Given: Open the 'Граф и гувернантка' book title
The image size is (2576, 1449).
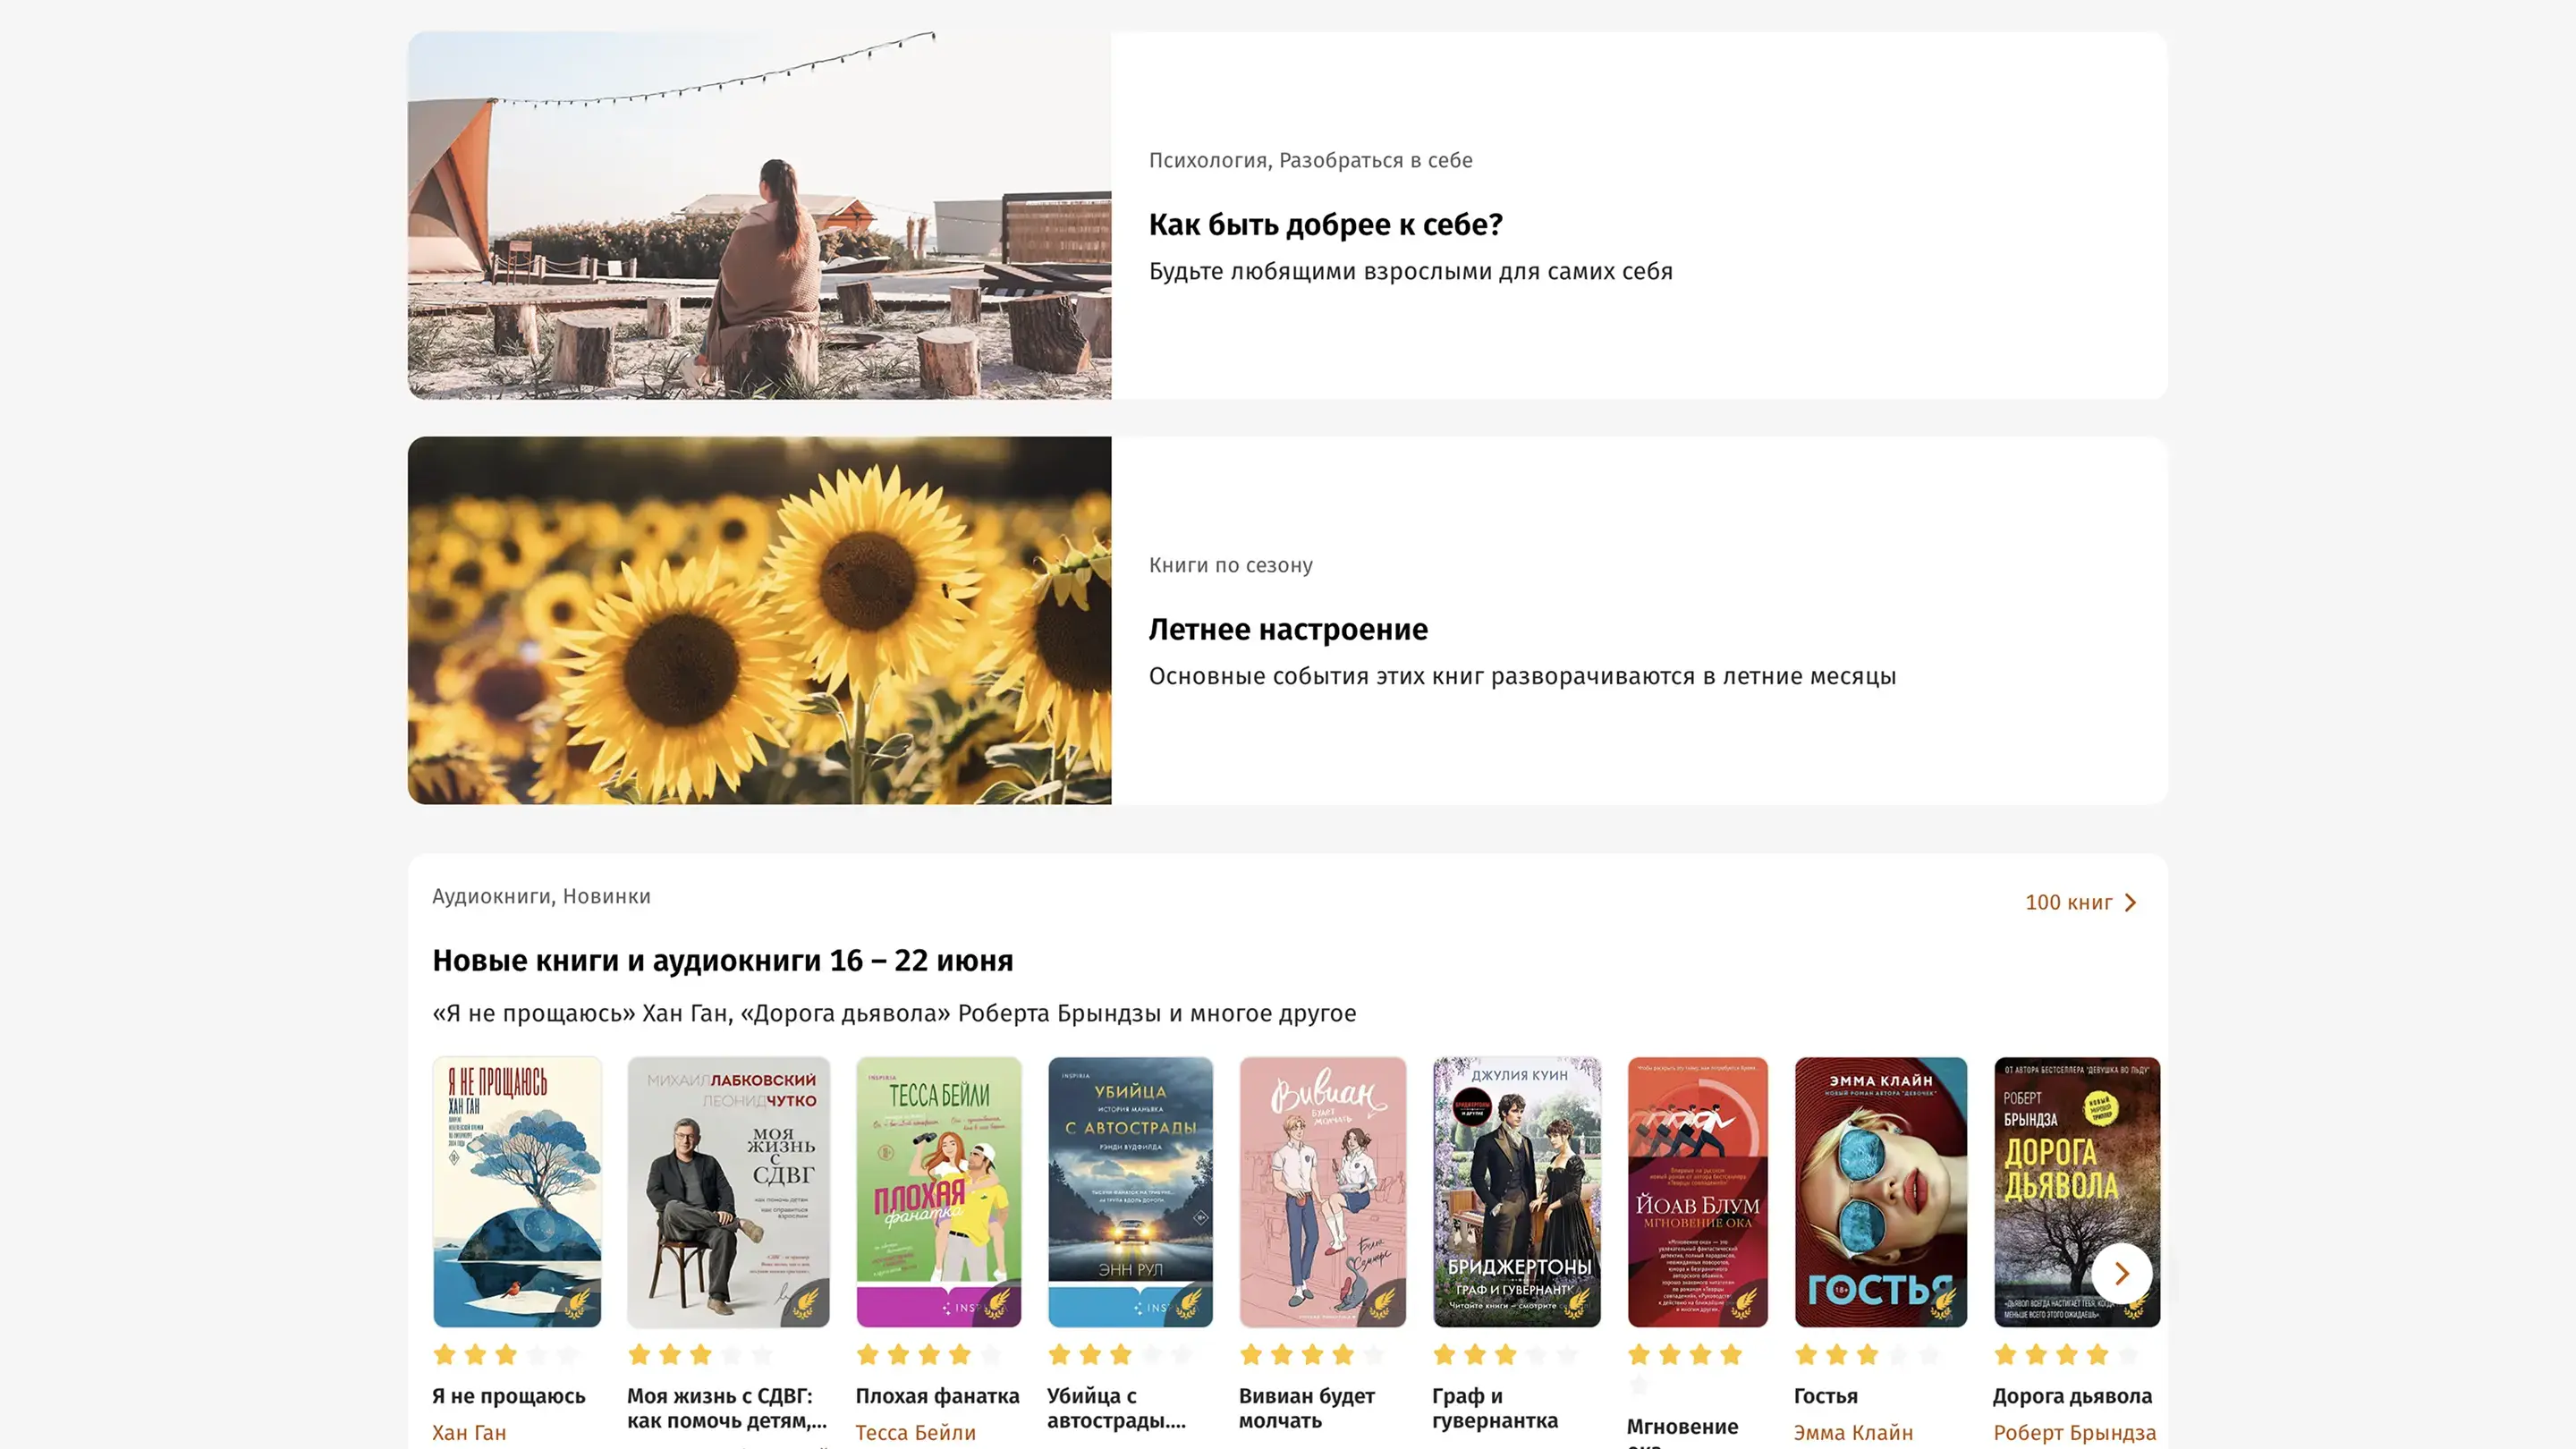Looking at the screenshot, I should click(1494, 1408).
